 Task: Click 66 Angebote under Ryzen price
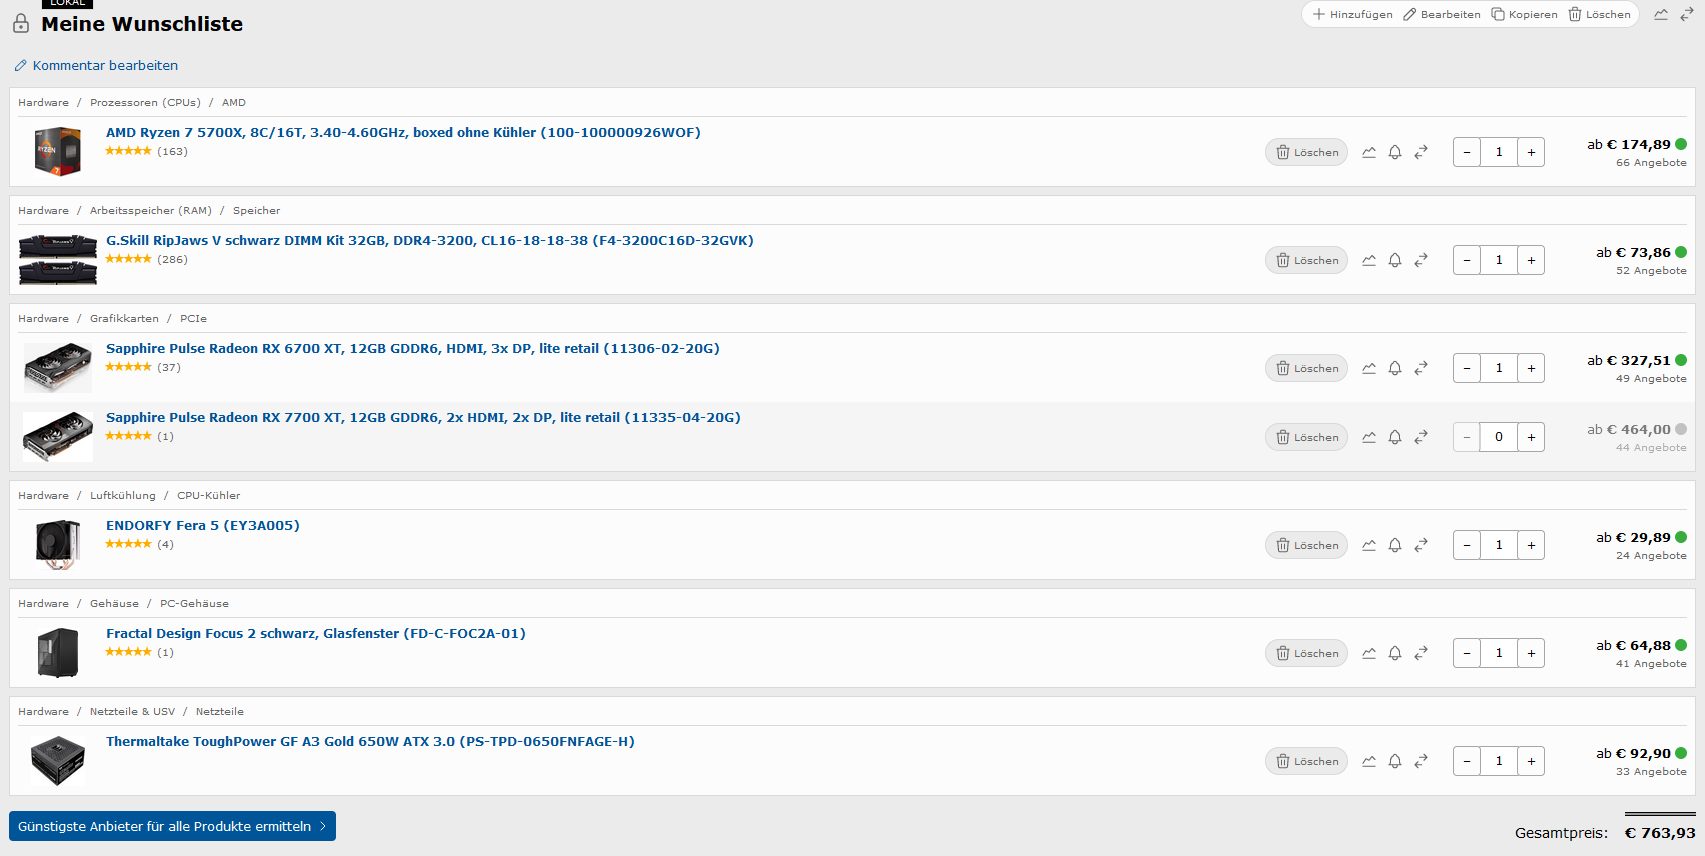tap(1651, 162)
